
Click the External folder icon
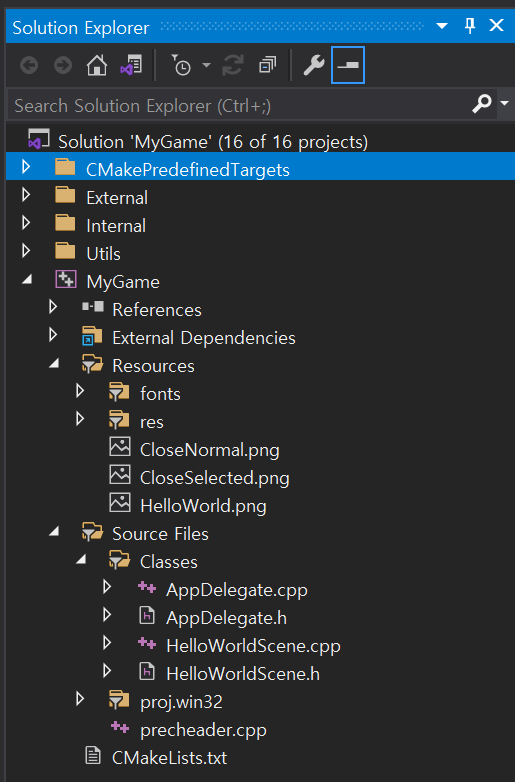click(65, 195)
